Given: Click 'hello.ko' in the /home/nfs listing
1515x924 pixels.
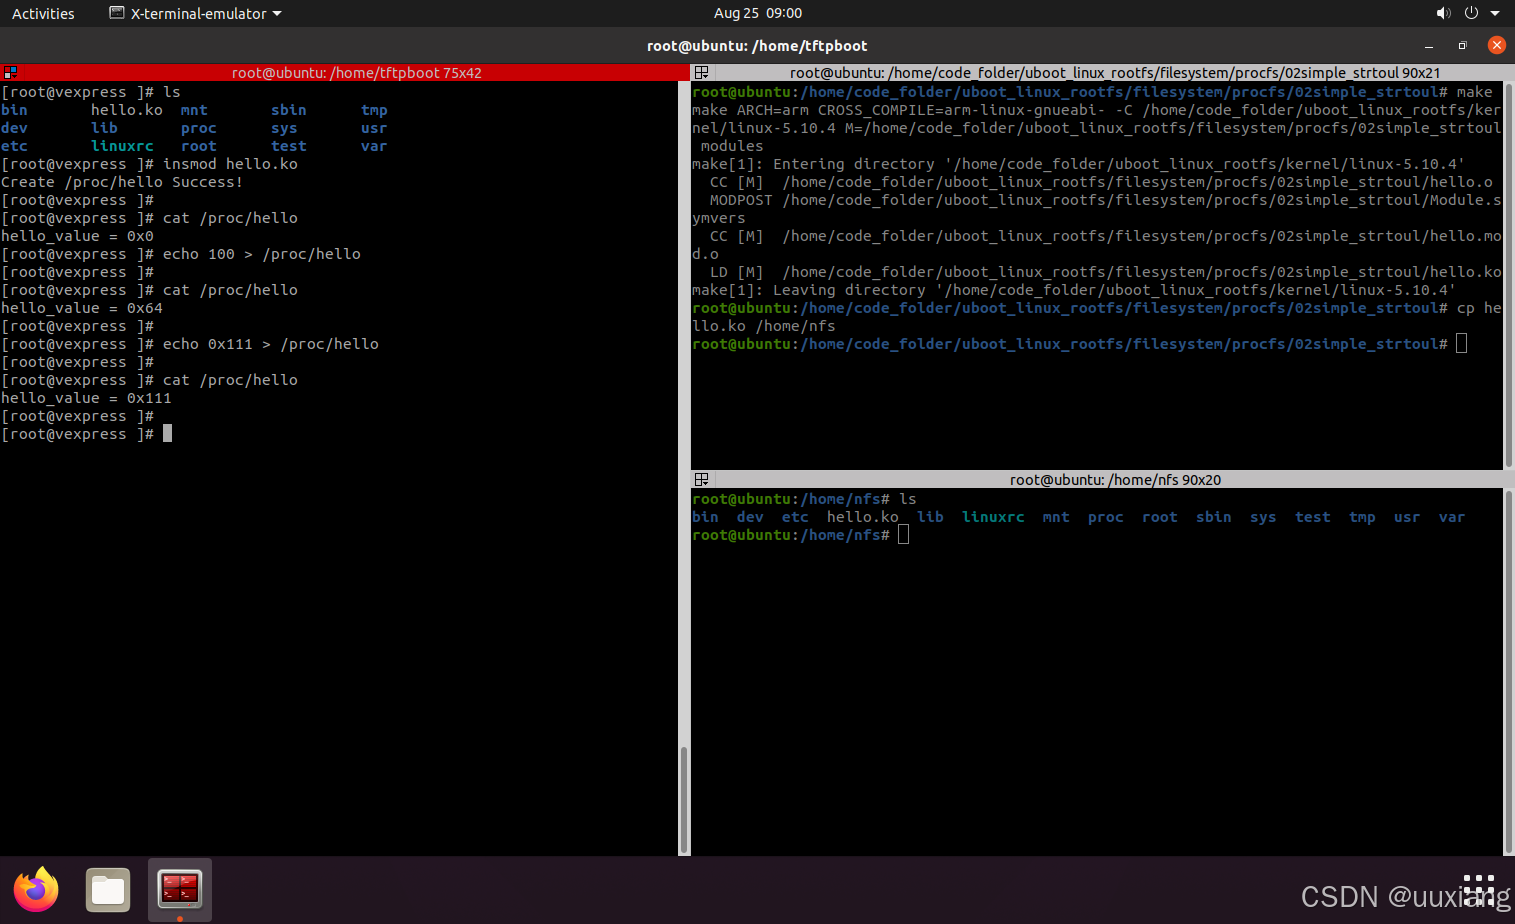Looking at the screenshot, I should pyautogui.click(x=862, y=517).
